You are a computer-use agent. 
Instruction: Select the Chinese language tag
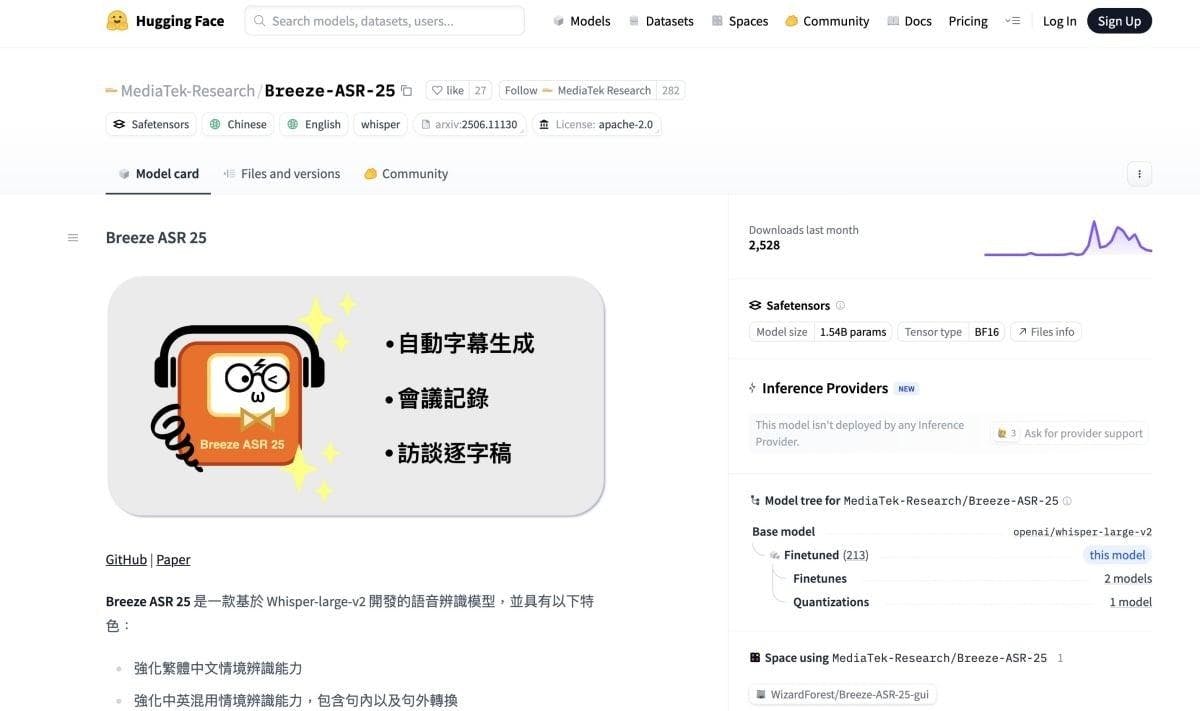[x=238, y=125]
